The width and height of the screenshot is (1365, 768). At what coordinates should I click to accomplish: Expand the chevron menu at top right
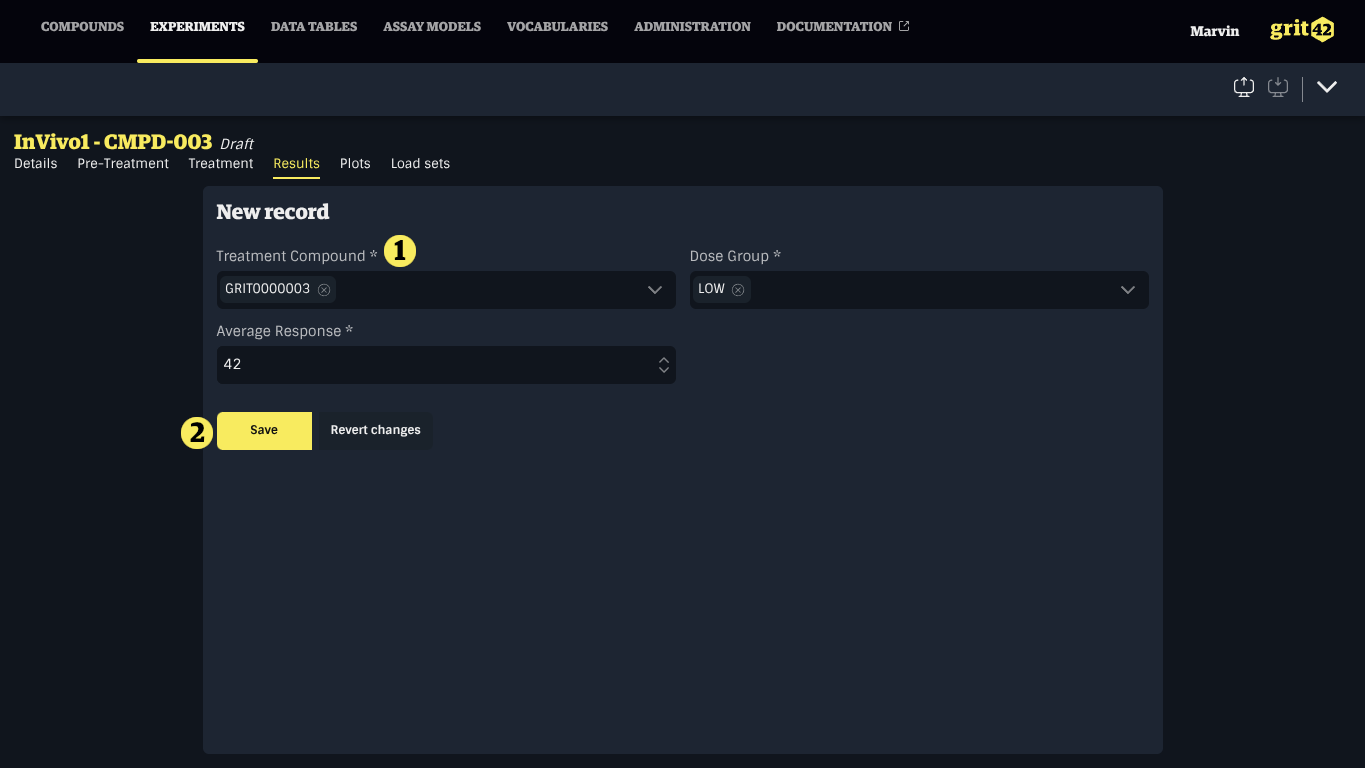click(x=1327, y=87)
